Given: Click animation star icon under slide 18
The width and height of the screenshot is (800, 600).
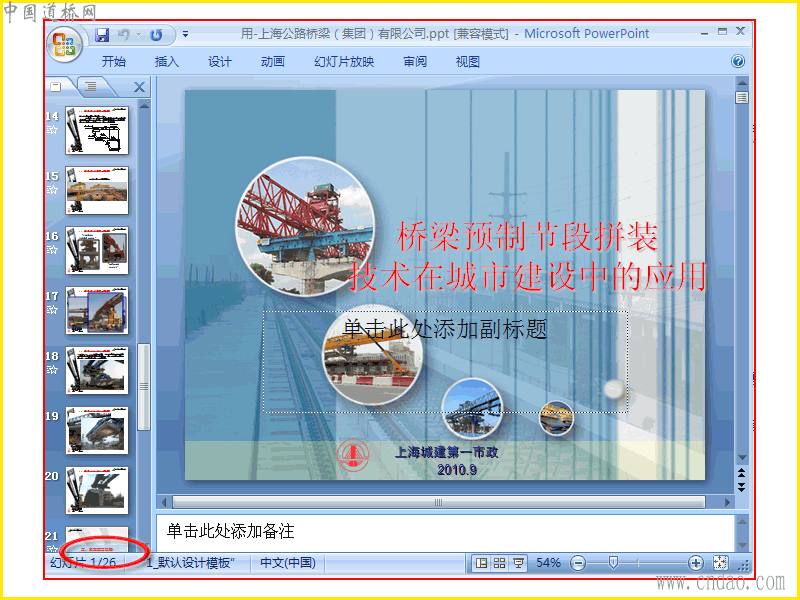Looking at the screenshot, I should [x=52, y=369].
